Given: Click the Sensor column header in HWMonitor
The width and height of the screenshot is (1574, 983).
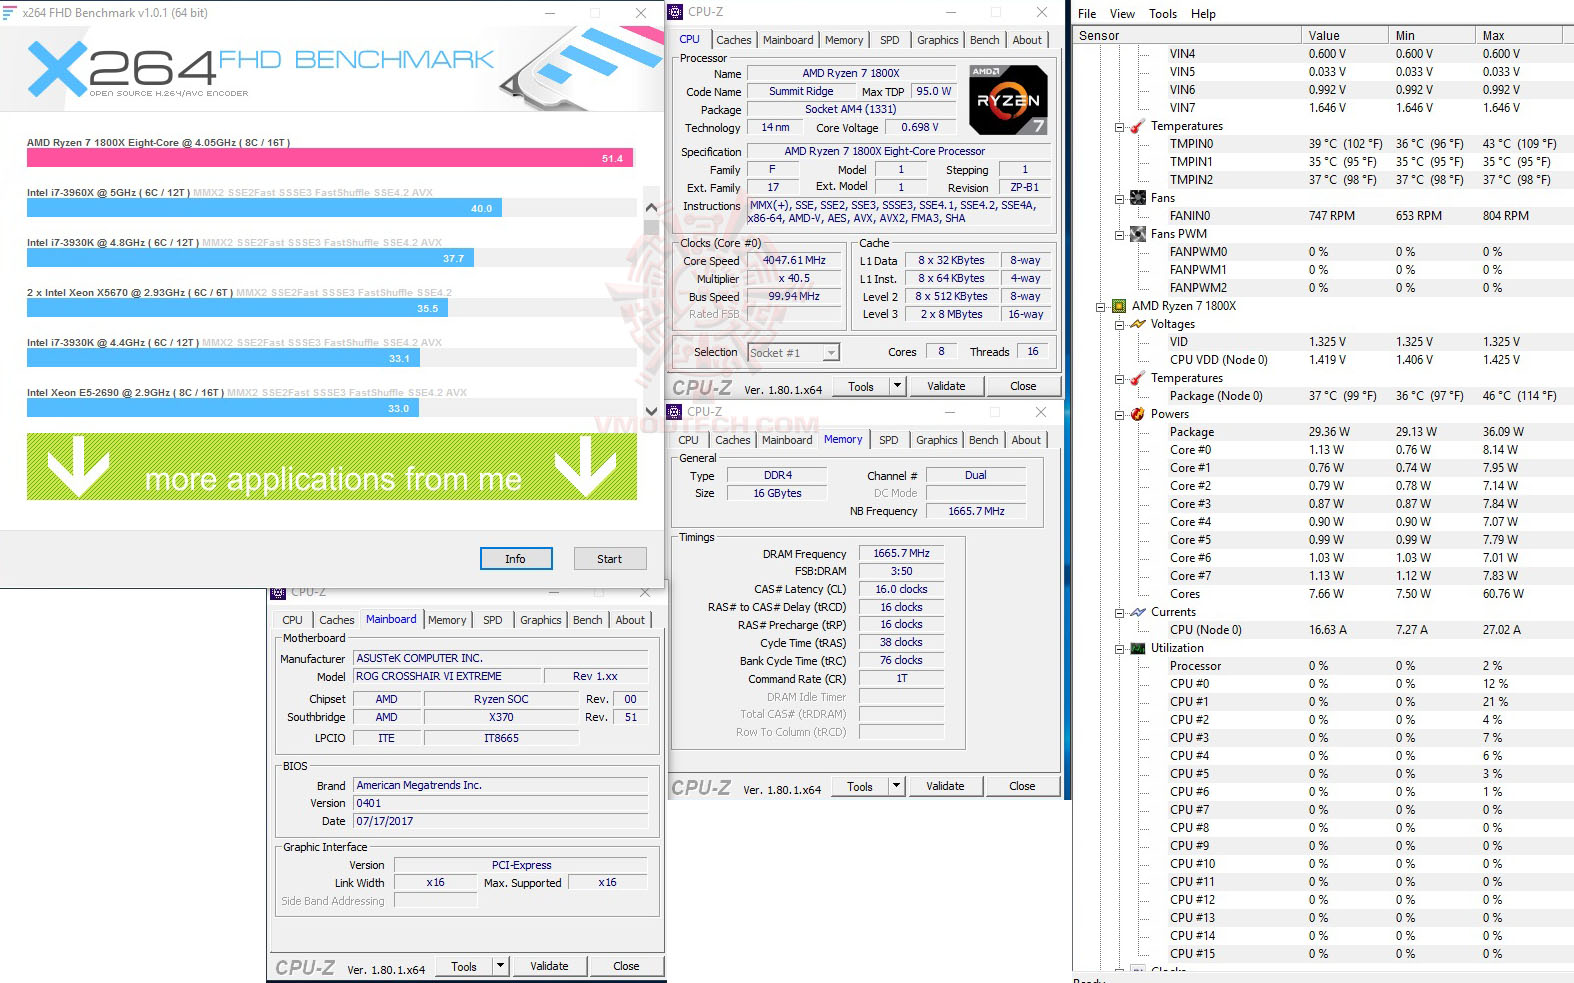Looking at the screenshot, I should point(1186,36).
